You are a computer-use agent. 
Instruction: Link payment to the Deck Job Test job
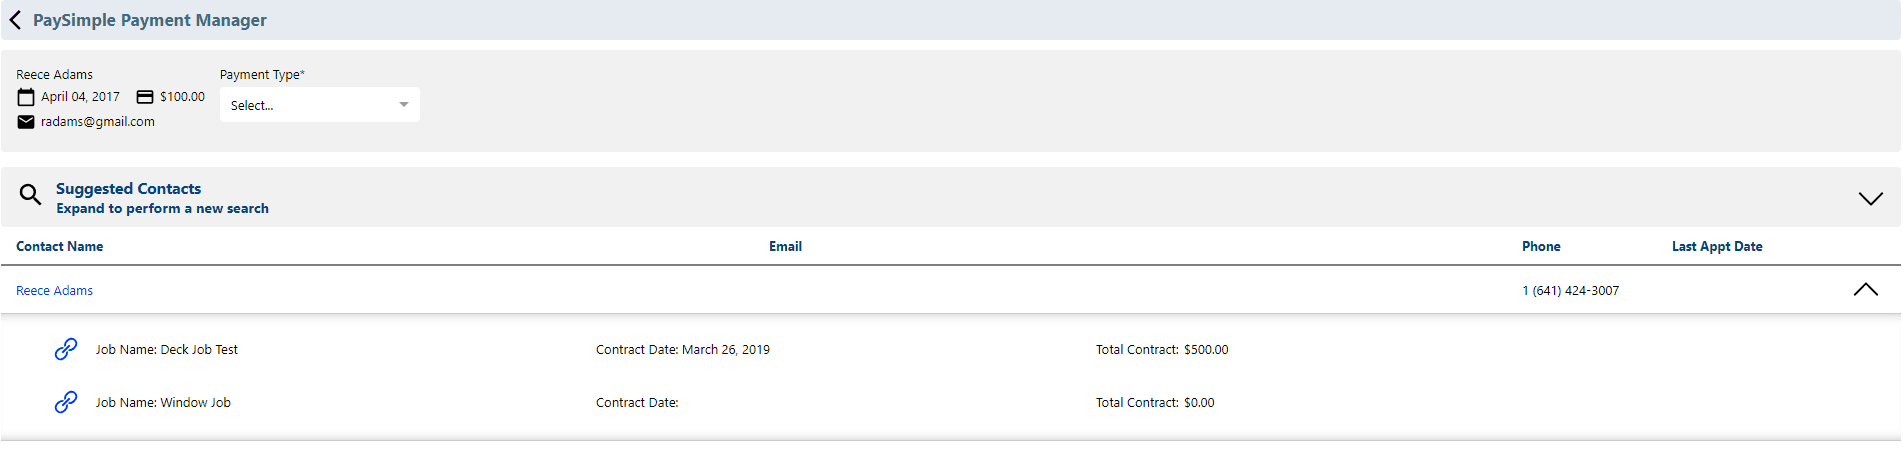66,349
